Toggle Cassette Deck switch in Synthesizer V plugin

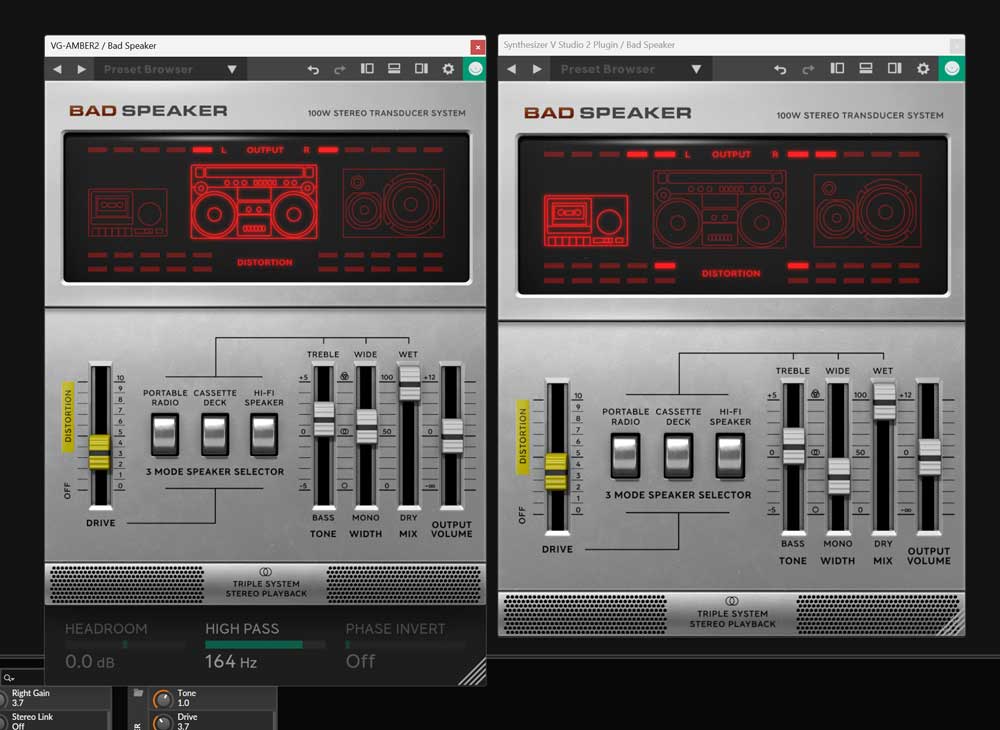pos(678,455)
